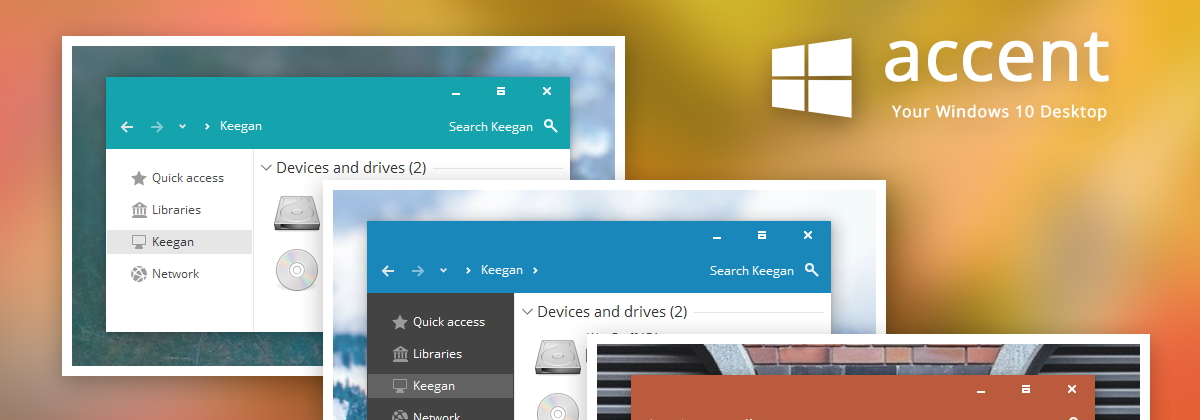Click back arrow in the blue window

pos(388,270)
